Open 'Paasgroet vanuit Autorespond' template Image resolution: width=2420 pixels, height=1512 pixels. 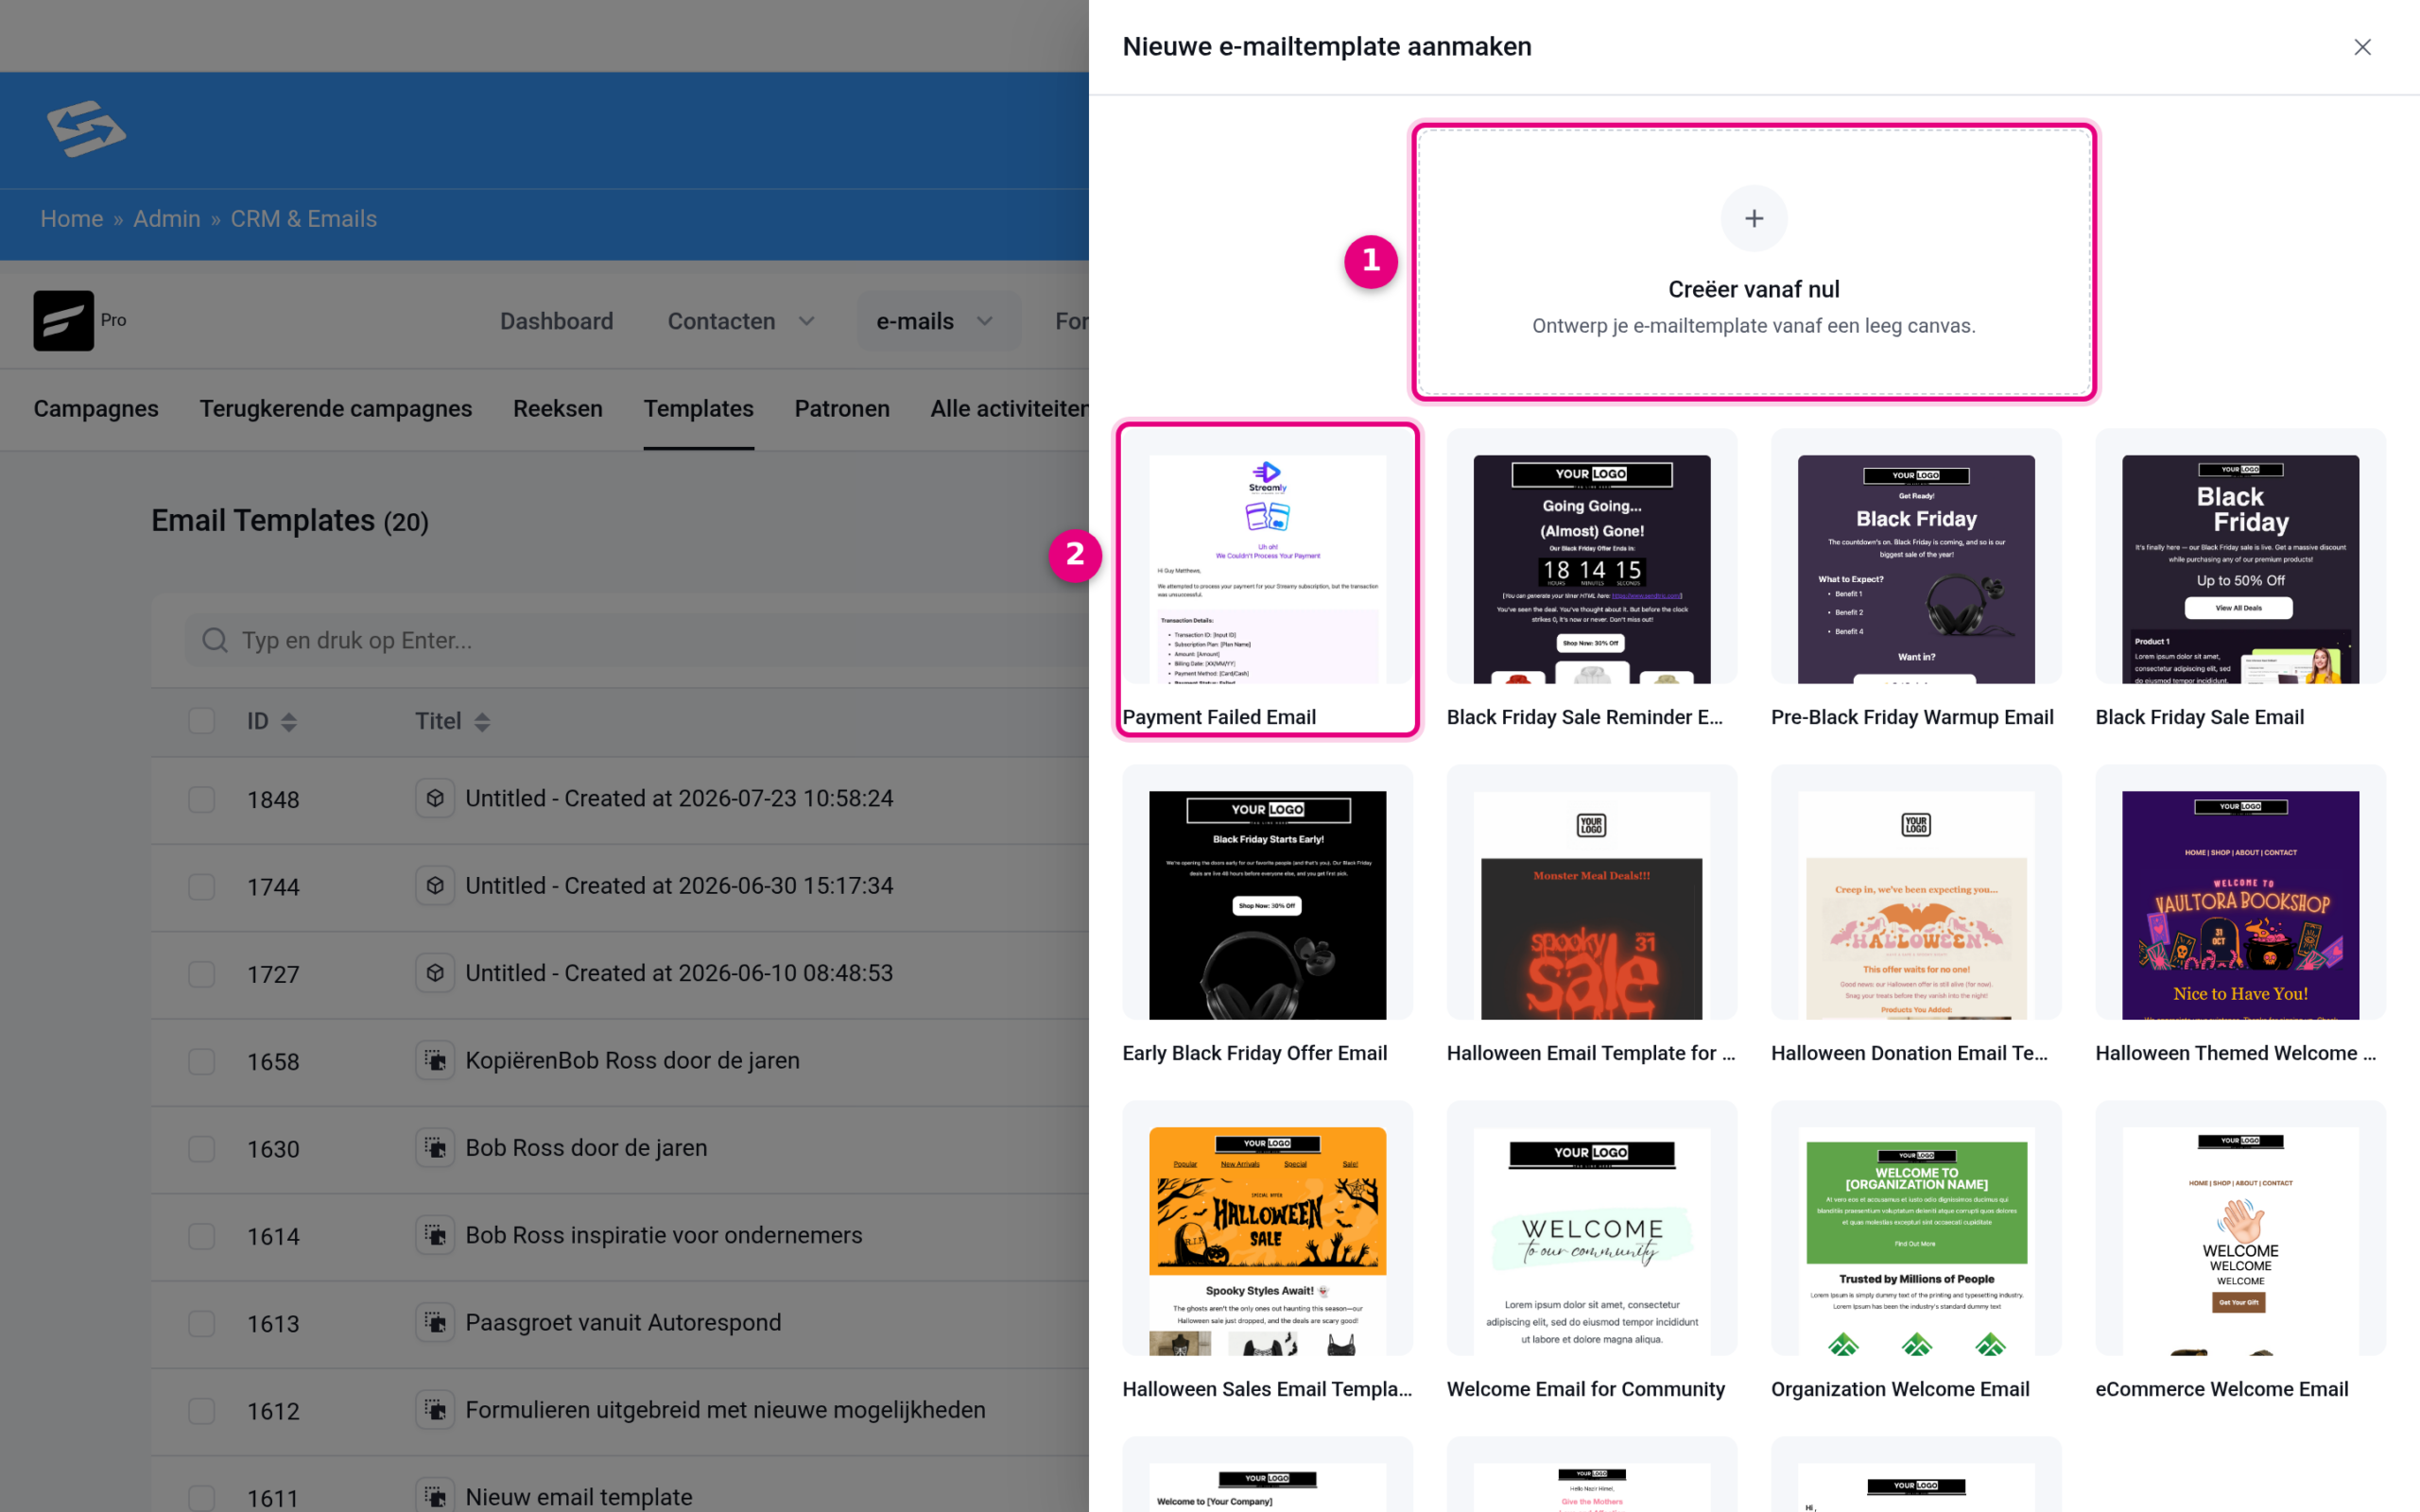(x=623, y=1322)
